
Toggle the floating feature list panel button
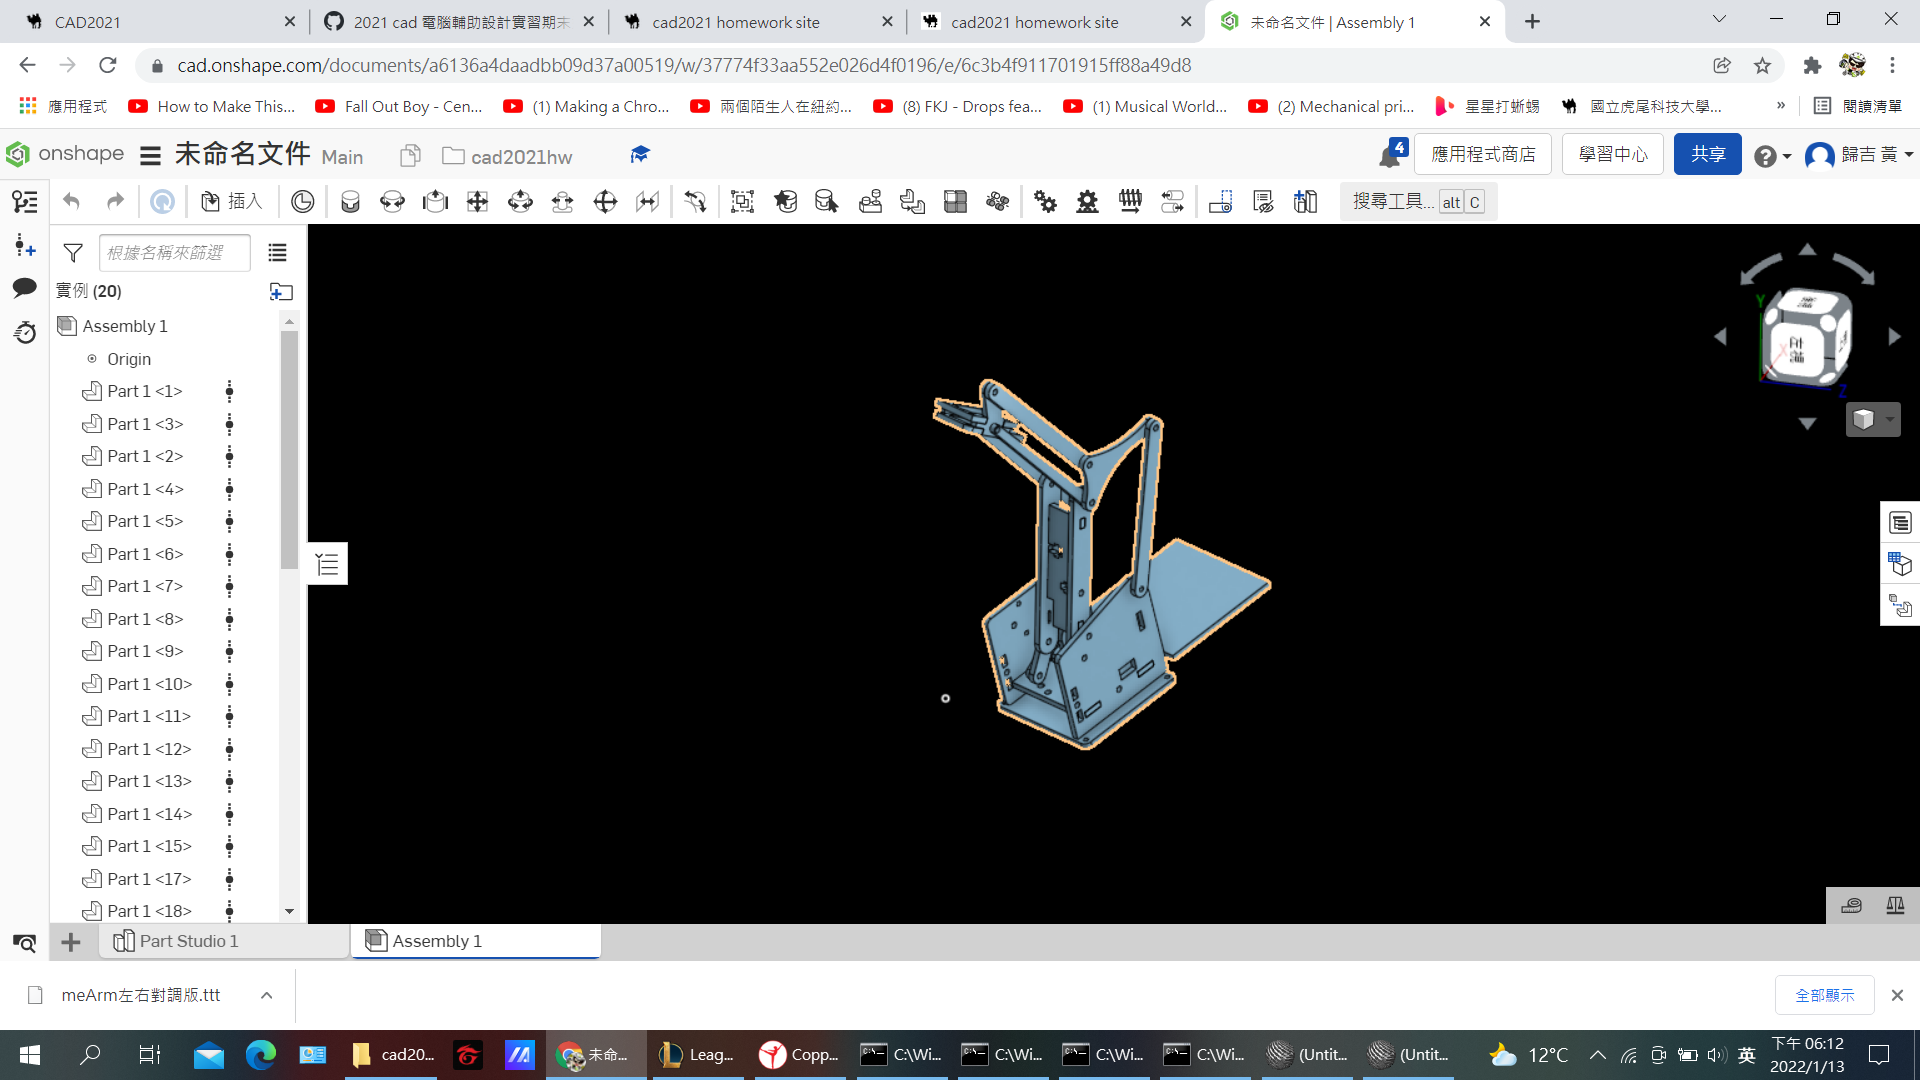click(x=327, y=565)
